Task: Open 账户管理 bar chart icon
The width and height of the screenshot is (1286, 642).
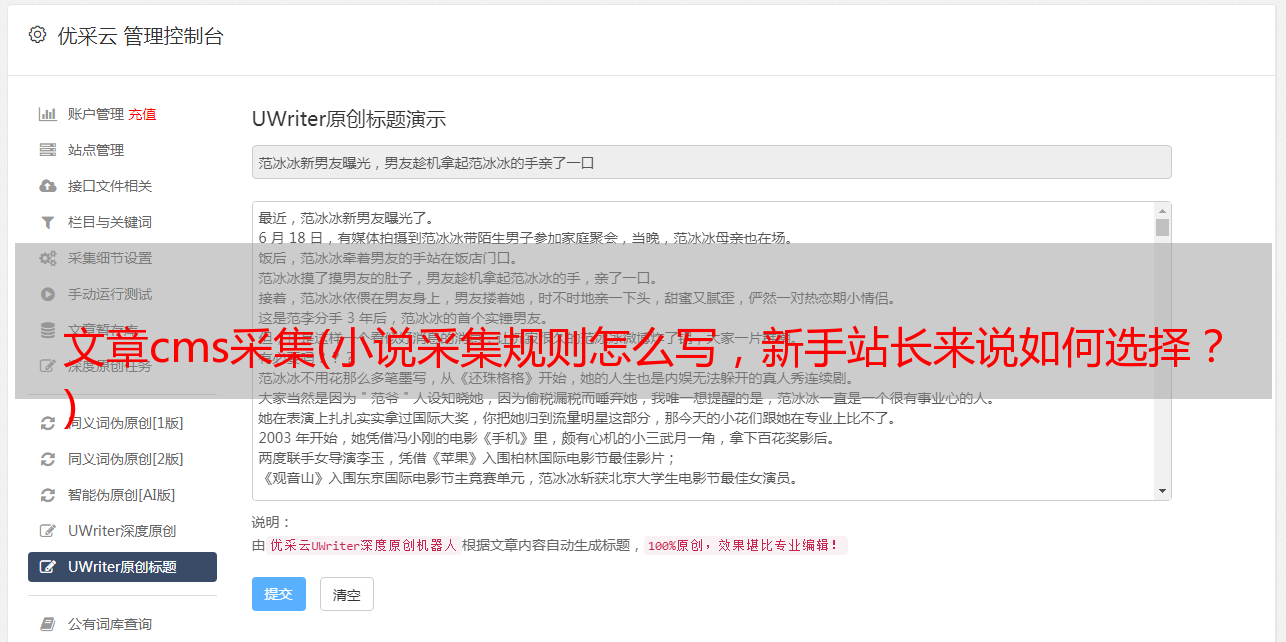Action: tap(47, 114)
